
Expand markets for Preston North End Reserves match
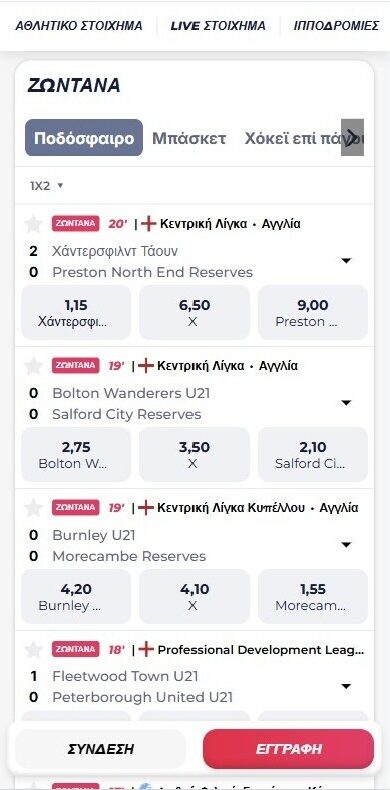tap(346, 261)
